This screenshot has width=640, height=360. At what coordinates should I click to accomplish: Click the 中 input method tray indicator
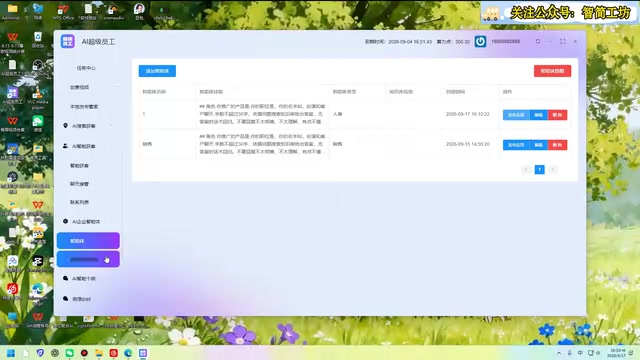coord(580,353)
